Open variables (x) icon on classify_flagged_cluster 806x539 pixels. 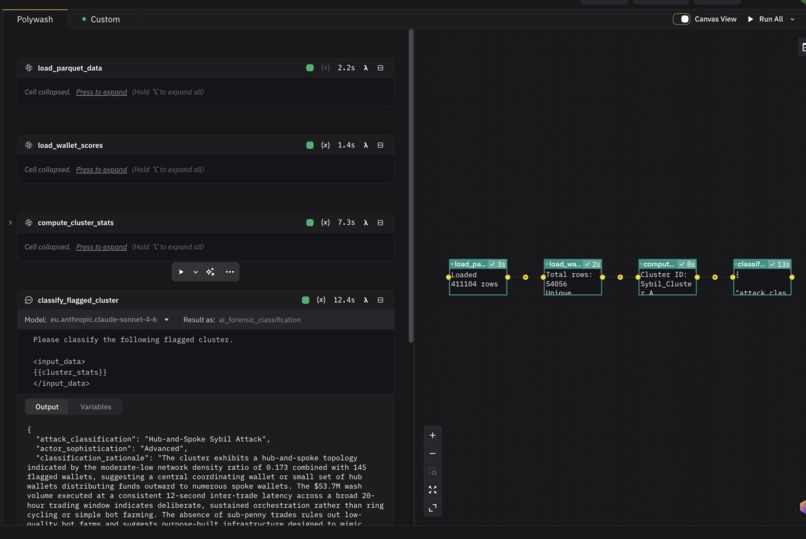(x=321, y=300)
